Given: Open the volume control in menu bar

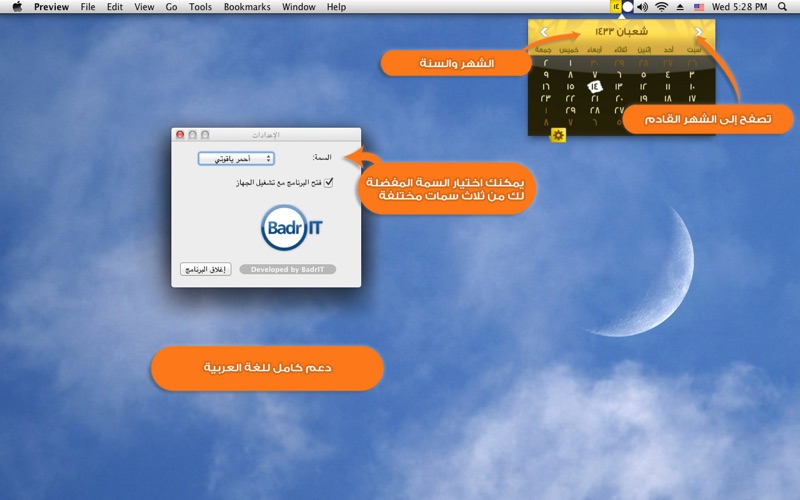Looking at the screenshot, I should click(x=643, y=7).
